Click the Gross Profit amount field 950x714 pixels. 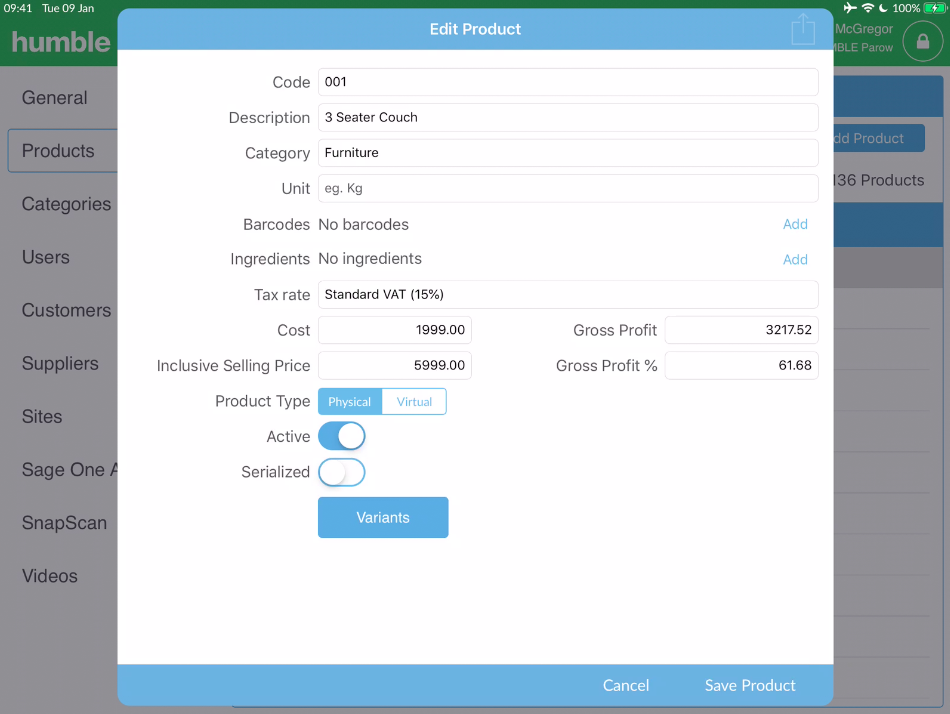(742, 330)
